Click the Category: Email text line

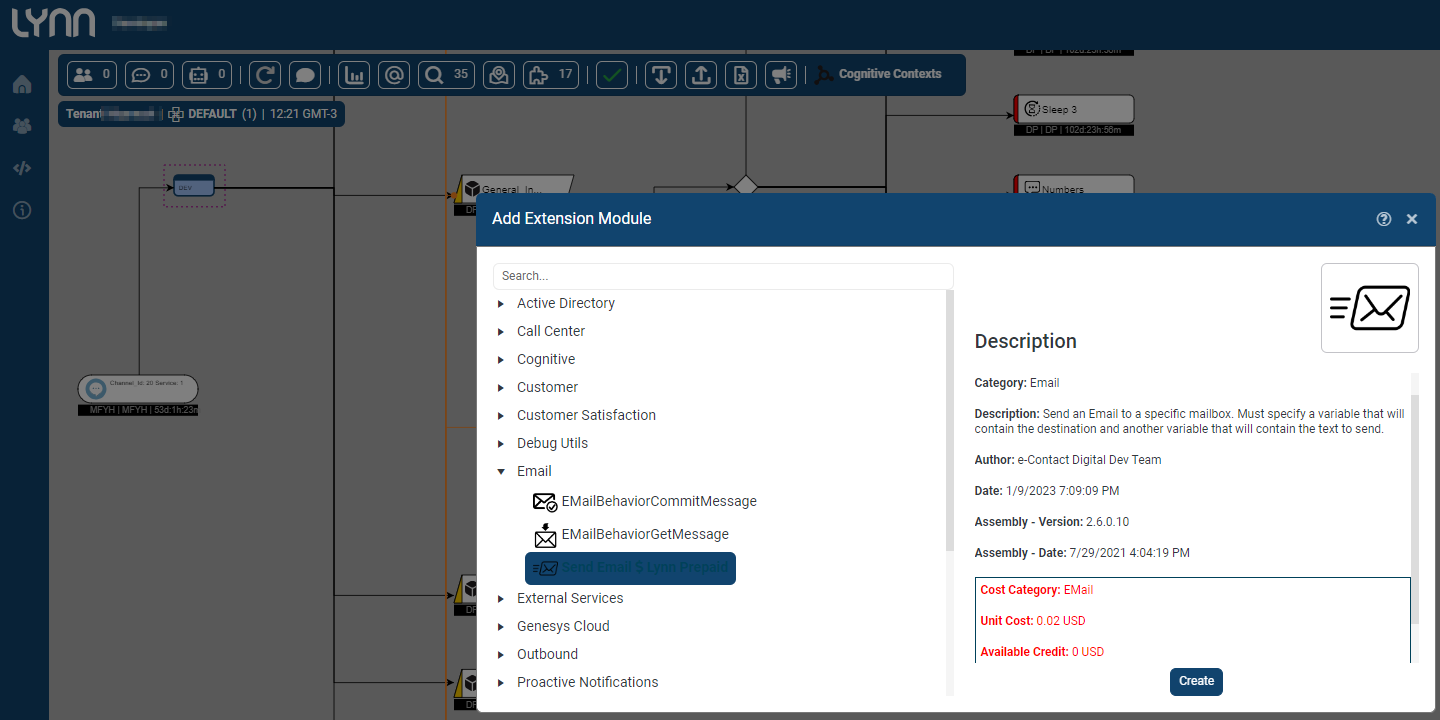tap(1017, 383)
